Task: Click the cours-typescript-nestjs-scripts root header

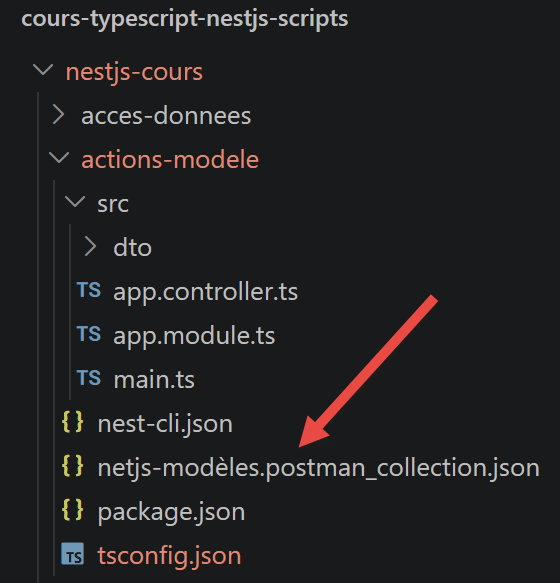Action: coord(185,19)
